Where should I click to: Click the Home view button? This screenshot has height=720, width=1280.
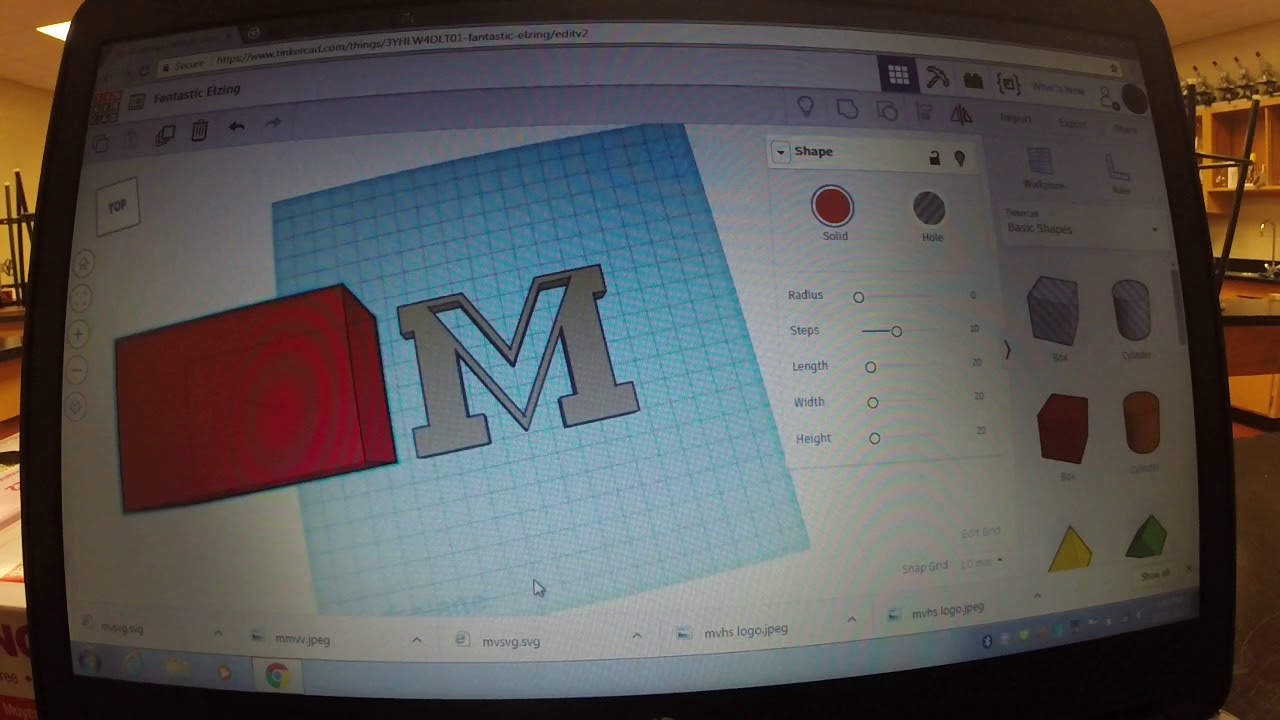(x=83, y=263)
